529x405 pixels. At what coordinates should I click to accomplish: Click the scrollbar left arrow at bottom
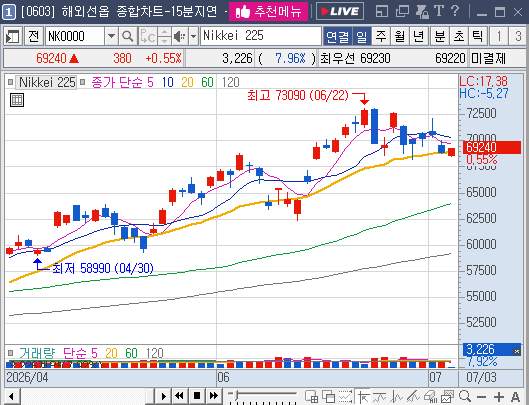(12, 396)
